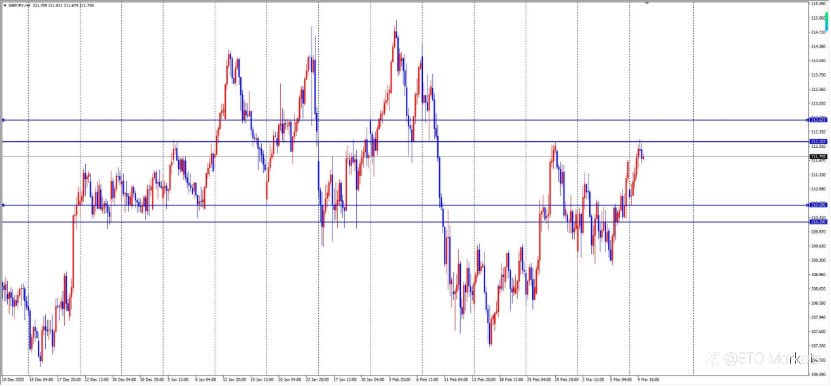The height and width of the screenshot is (387, 831).
Task: Select the second blue horizontal line from top
Action: coord(405,142)
